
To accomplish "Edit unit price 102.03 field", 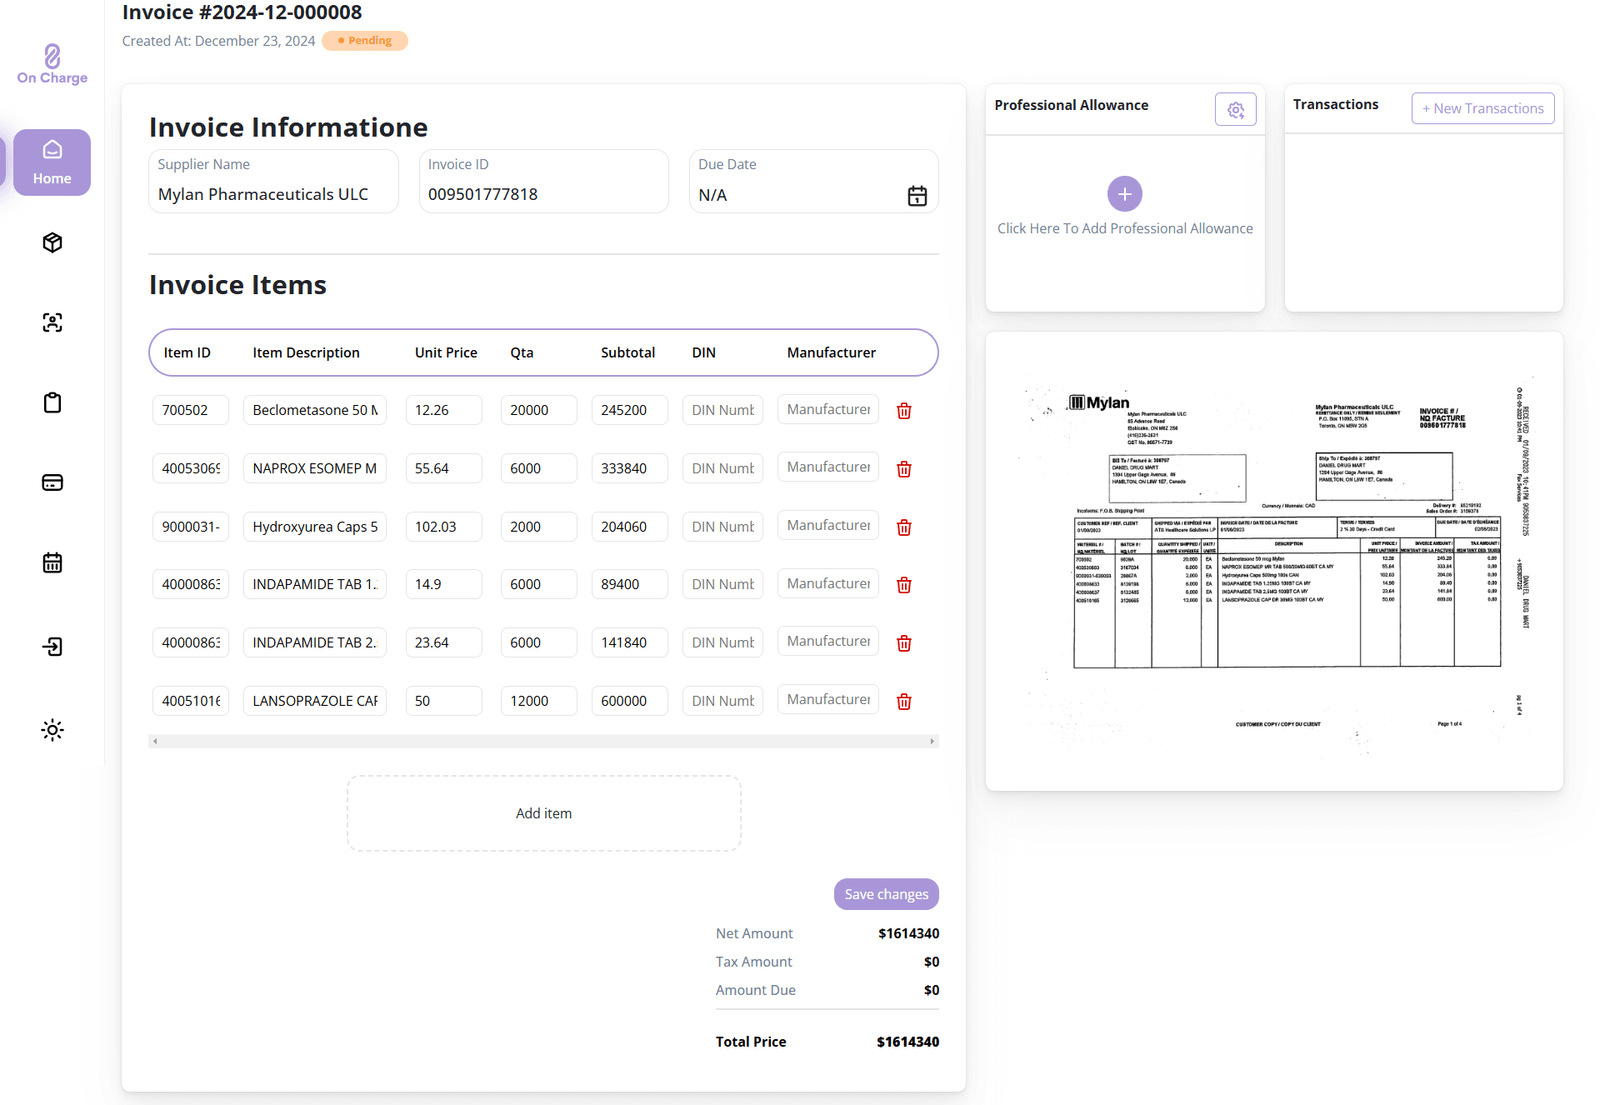I will pos(444,526).
